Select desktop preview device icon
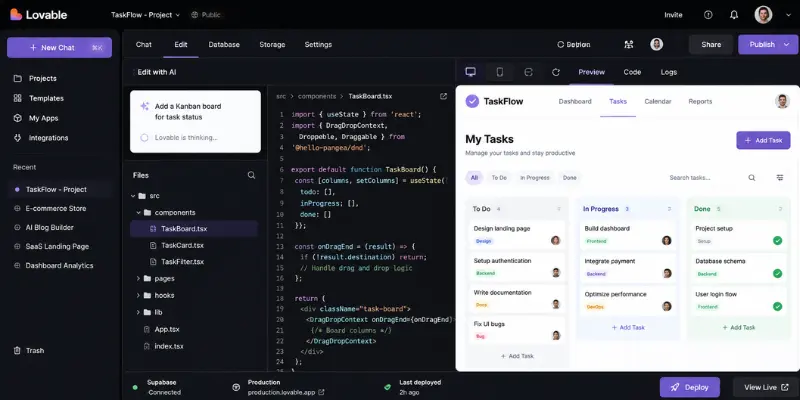Viewport: 800px width, 400px height. tap(470, 72)
